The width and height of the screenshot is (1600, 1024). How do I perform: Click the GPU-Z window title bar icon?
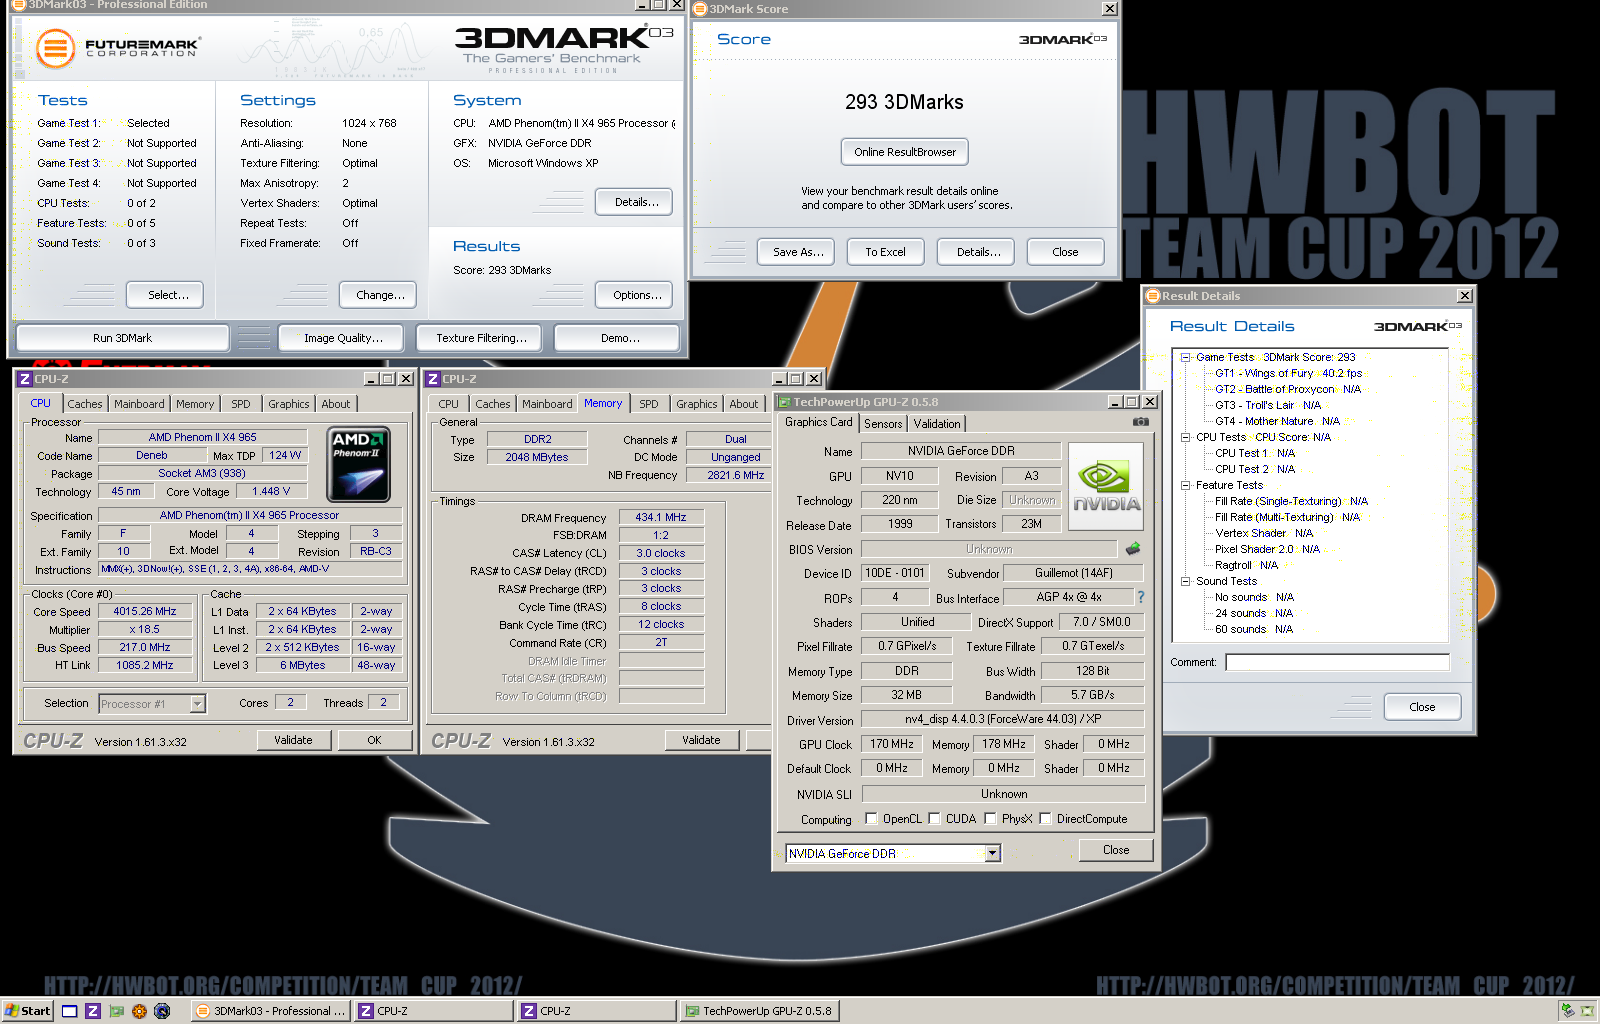[785, 402]
